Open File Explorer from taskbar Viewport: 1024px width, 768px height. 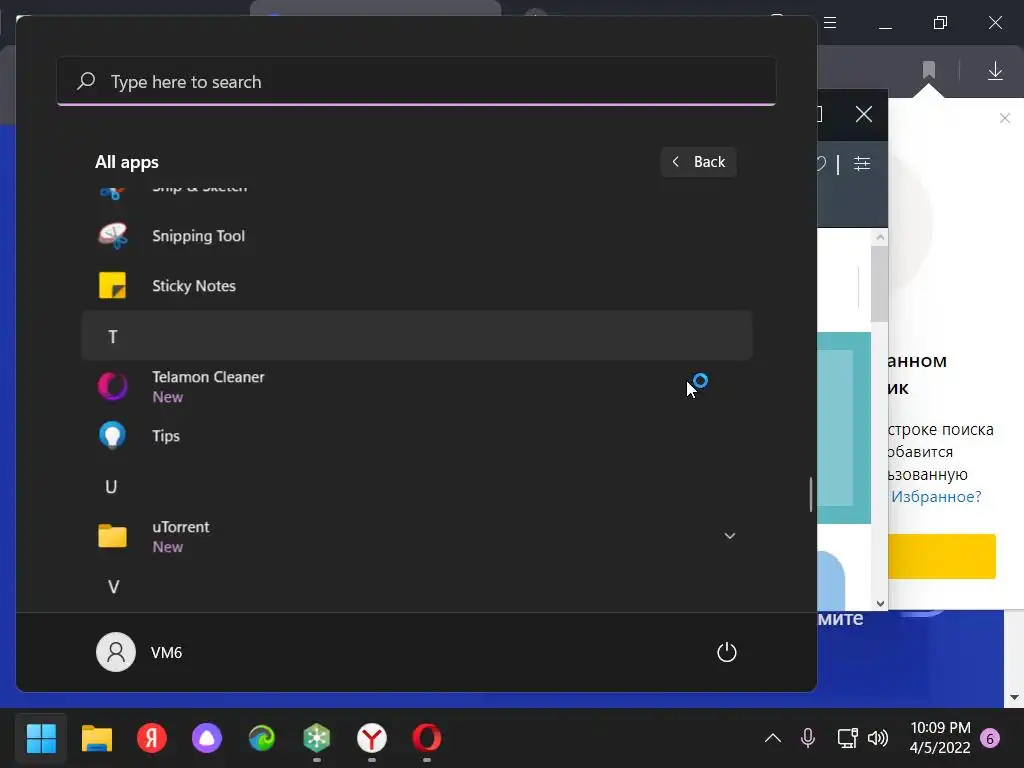coord(97,739)
